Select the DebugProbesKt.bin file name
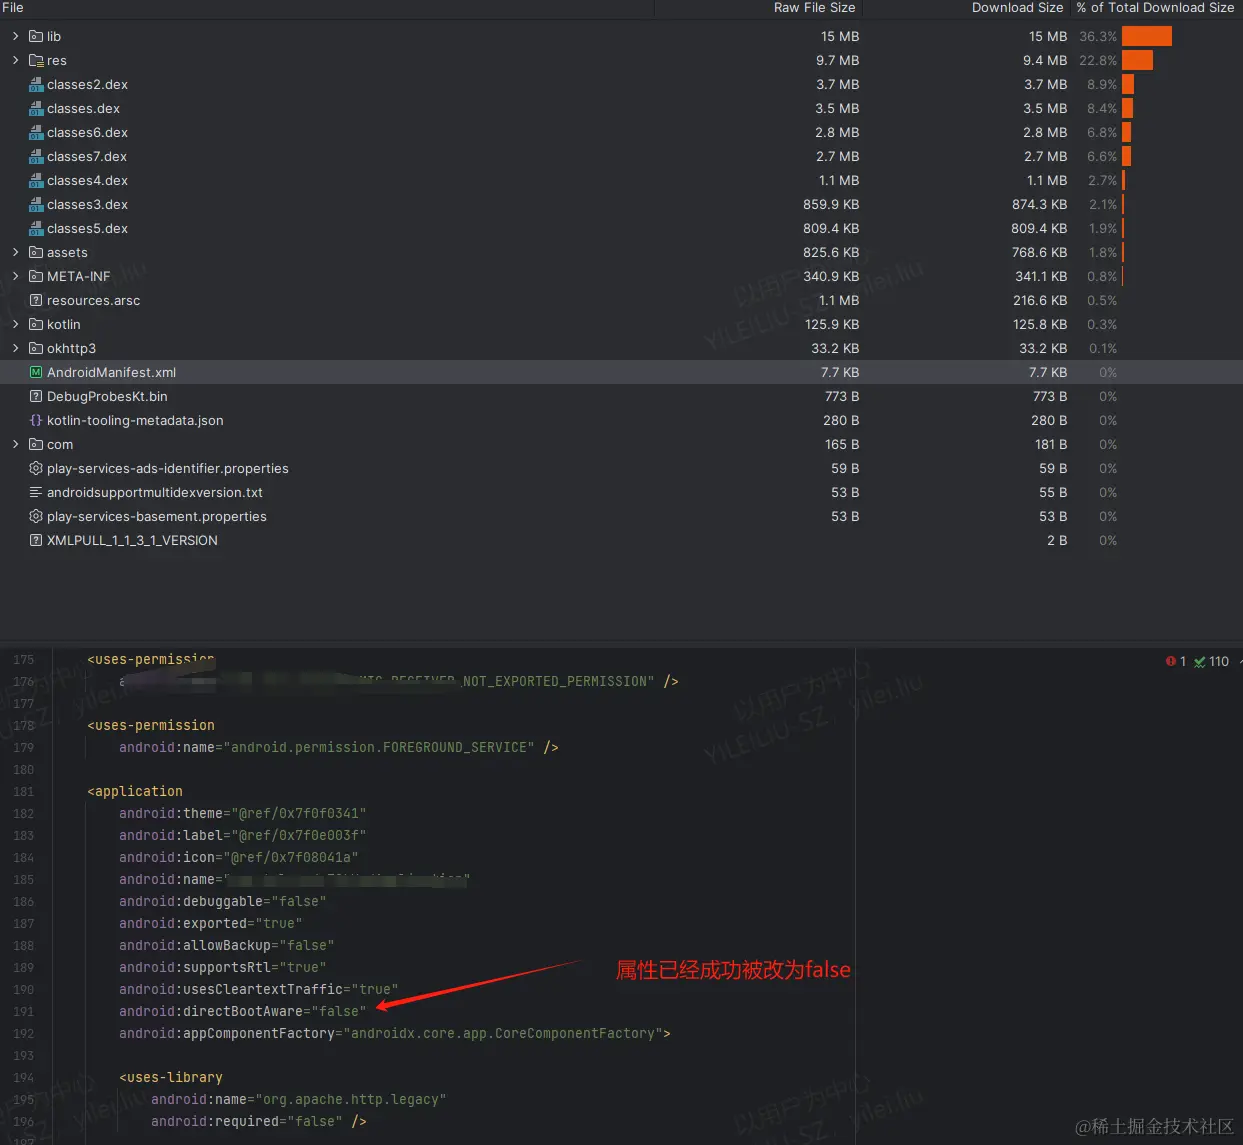This screenshot has width=1243, height=1145. tap(107, 396)
